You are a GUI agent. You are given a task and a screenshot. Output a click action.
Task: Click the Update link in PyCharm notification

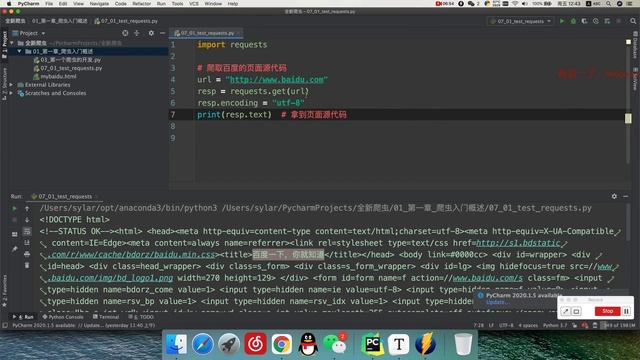[x=497, y=302]
